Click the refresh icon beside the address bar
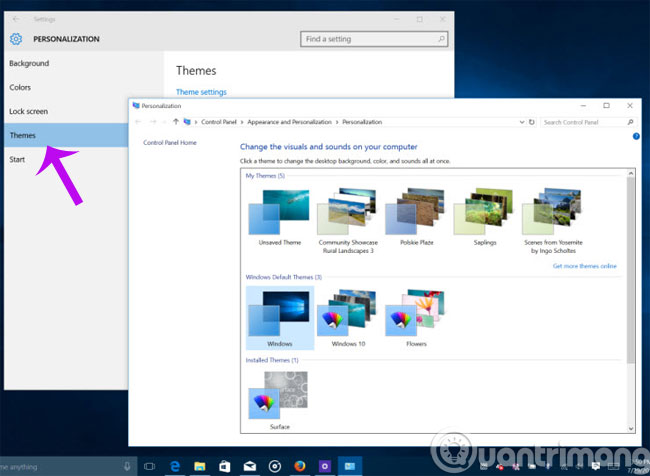This screenshot has width=650, height=476. click(x=533, y=122)
